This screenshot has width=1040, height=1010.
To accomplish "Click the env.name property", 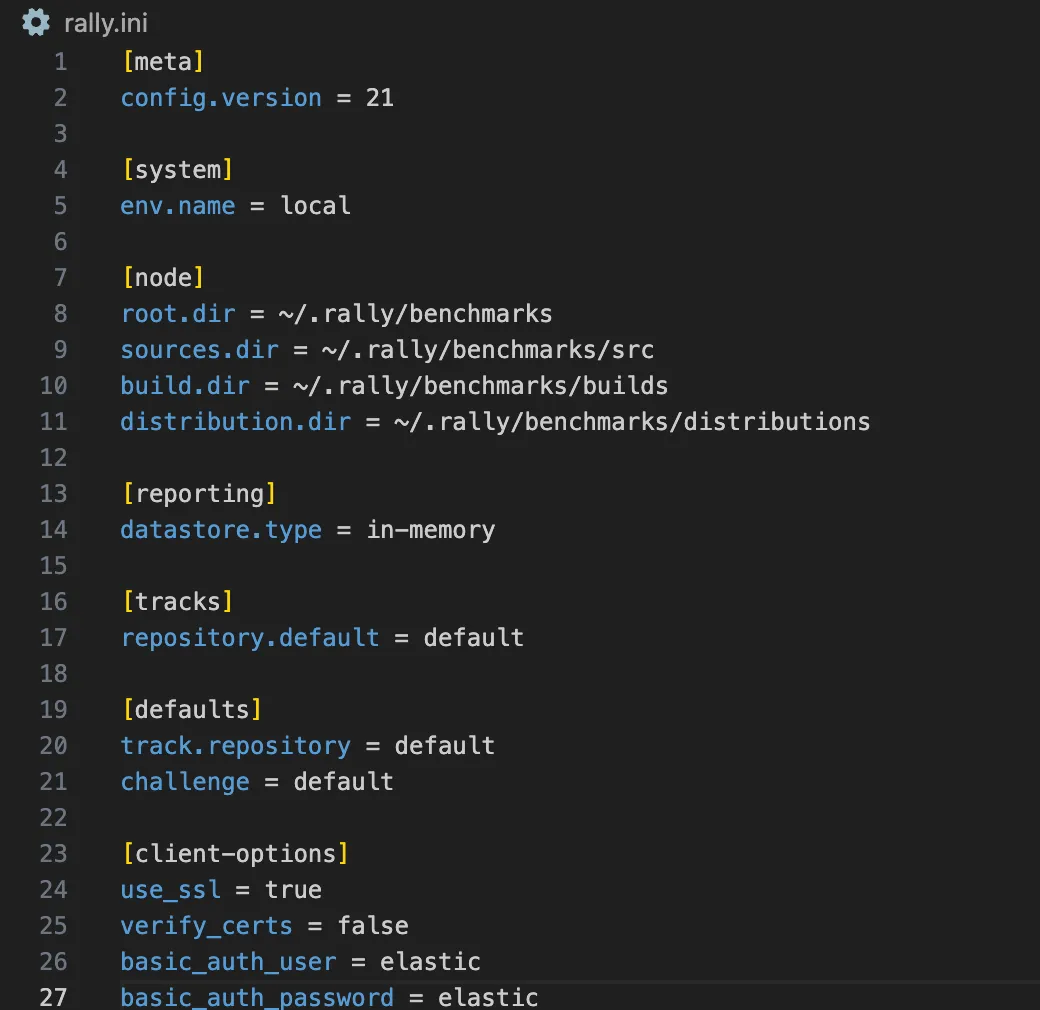I will point(178,205).
